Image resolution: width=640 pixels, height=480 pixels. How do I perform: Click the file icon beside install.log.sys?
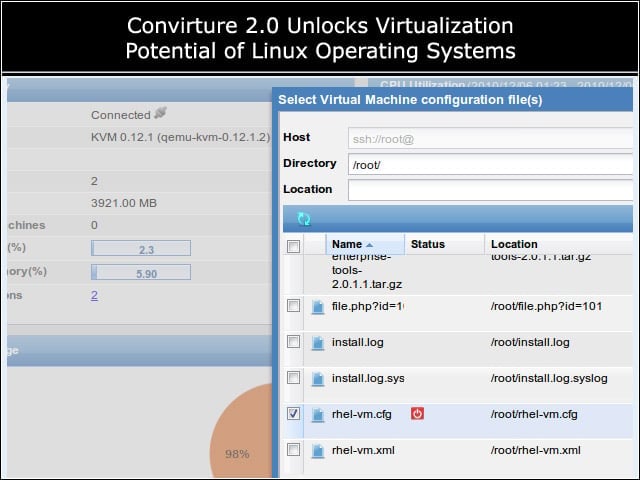tap(318, 379)
